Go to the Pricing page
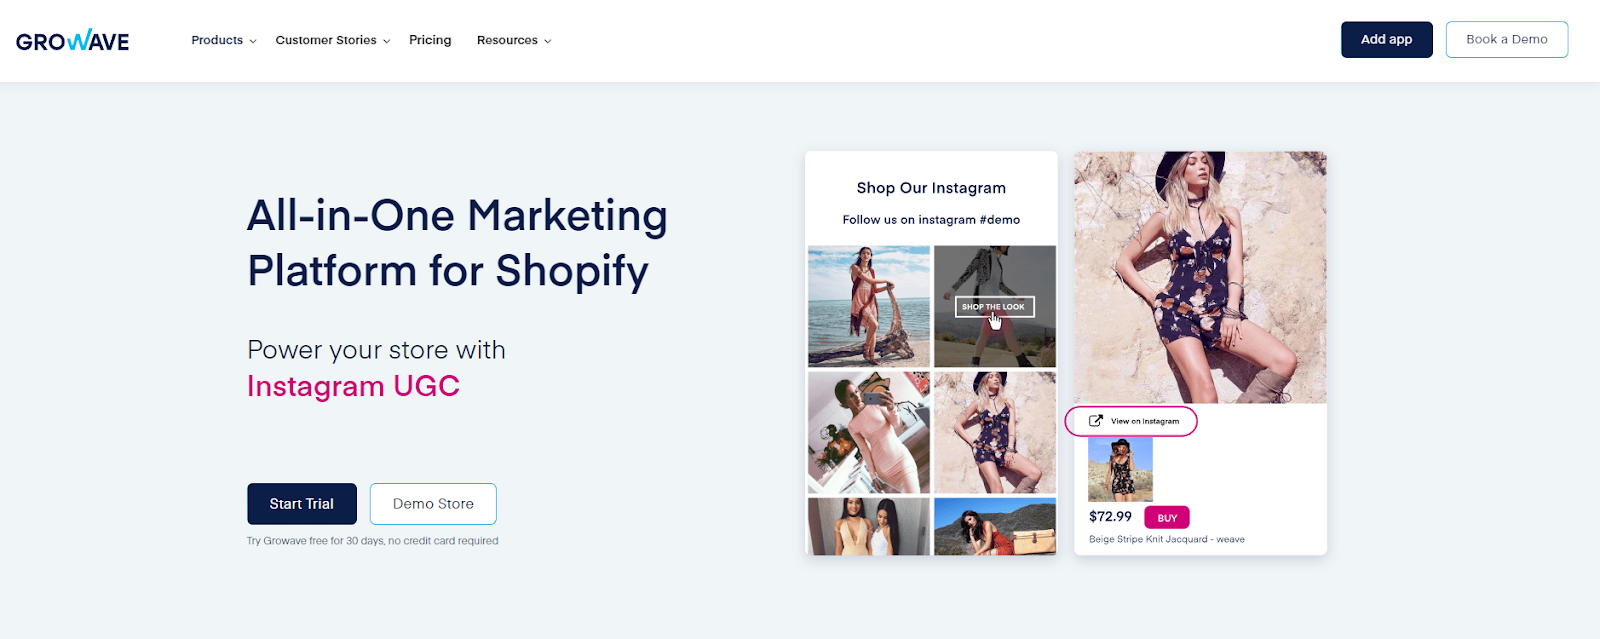 click(430, 40)
